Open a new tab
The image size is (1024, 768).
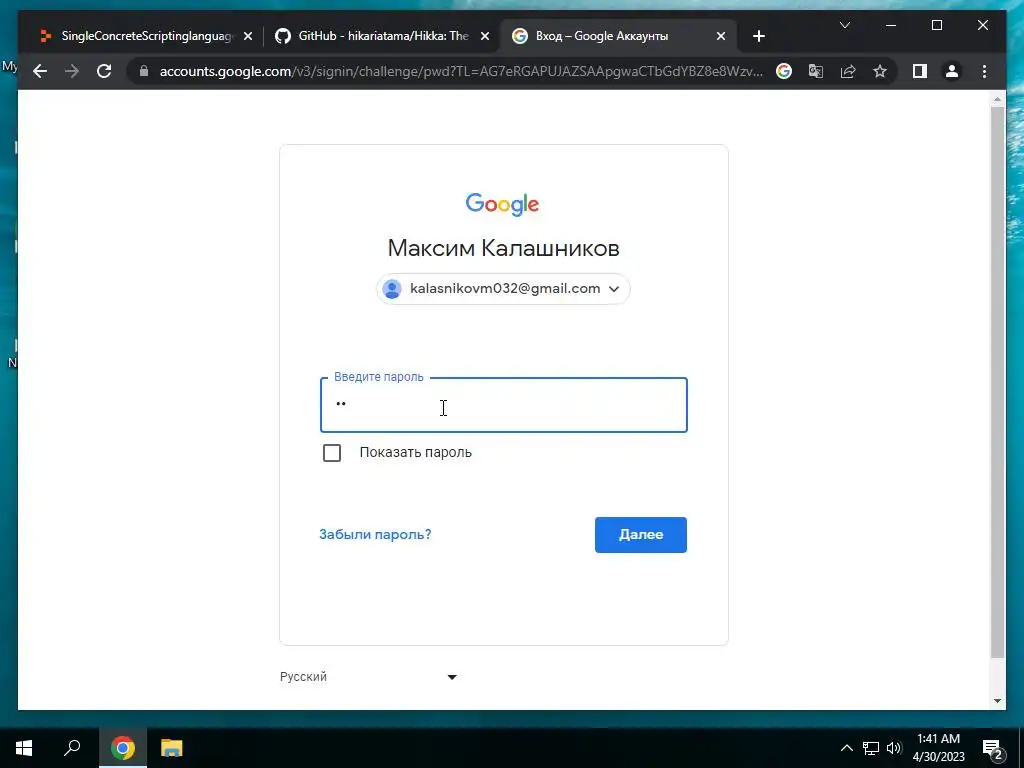758,37
